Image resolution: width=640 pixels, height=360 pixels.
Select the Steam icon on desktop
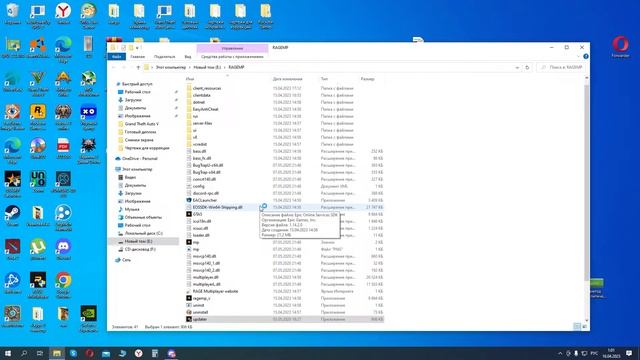click(13, 216)
